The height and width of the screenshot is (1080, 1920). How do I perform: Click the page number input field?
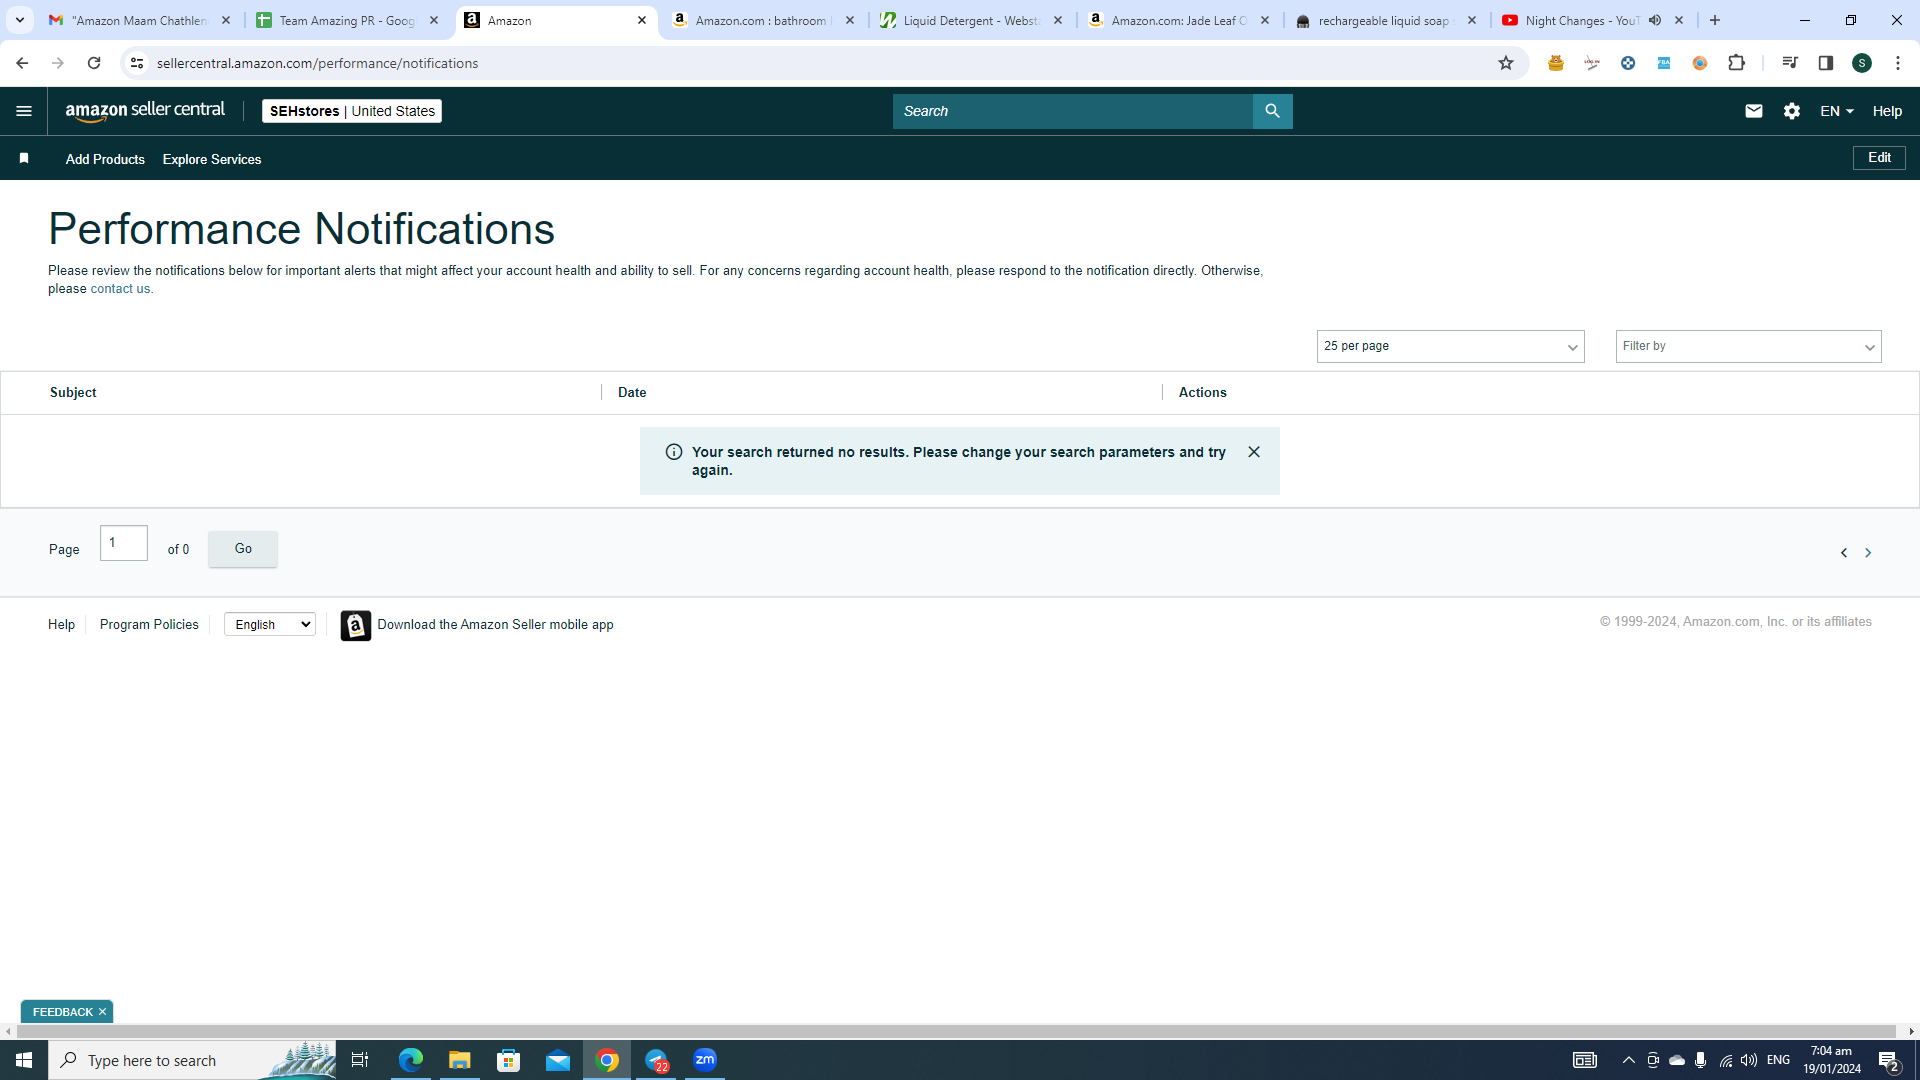[124, 543]
